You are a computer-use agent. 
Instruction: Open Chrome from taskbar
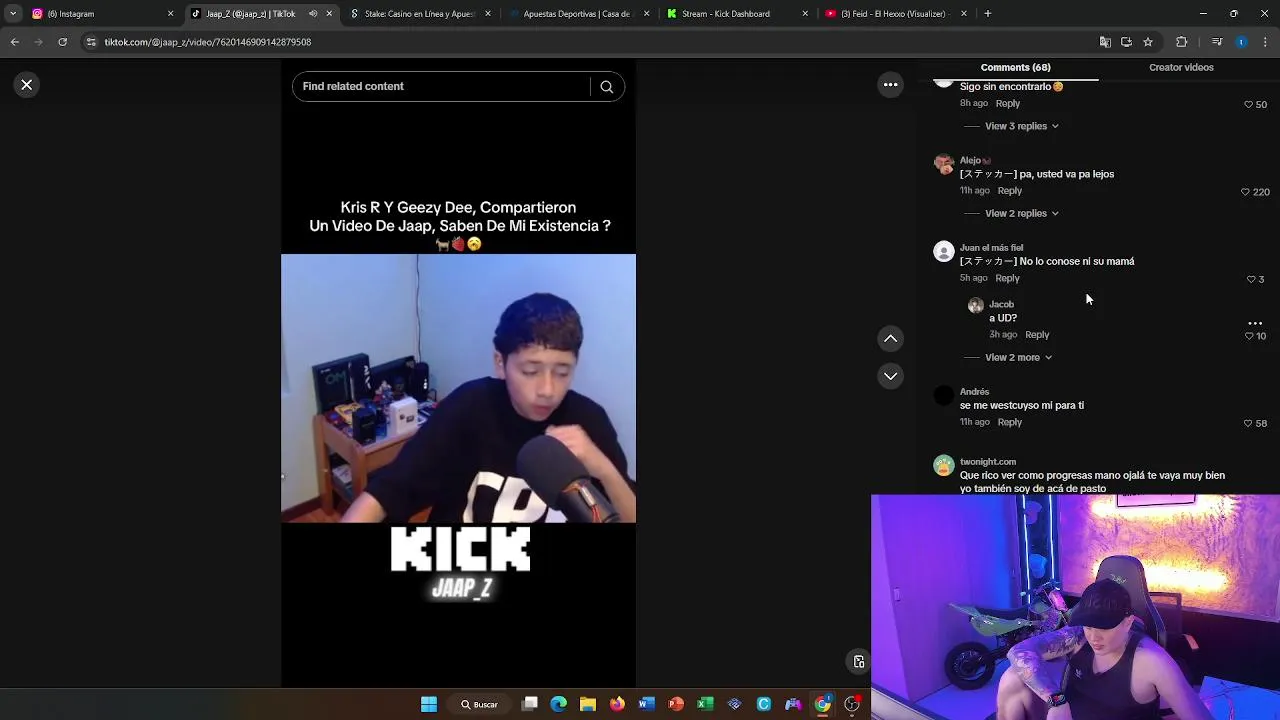(x=822, y=704)
